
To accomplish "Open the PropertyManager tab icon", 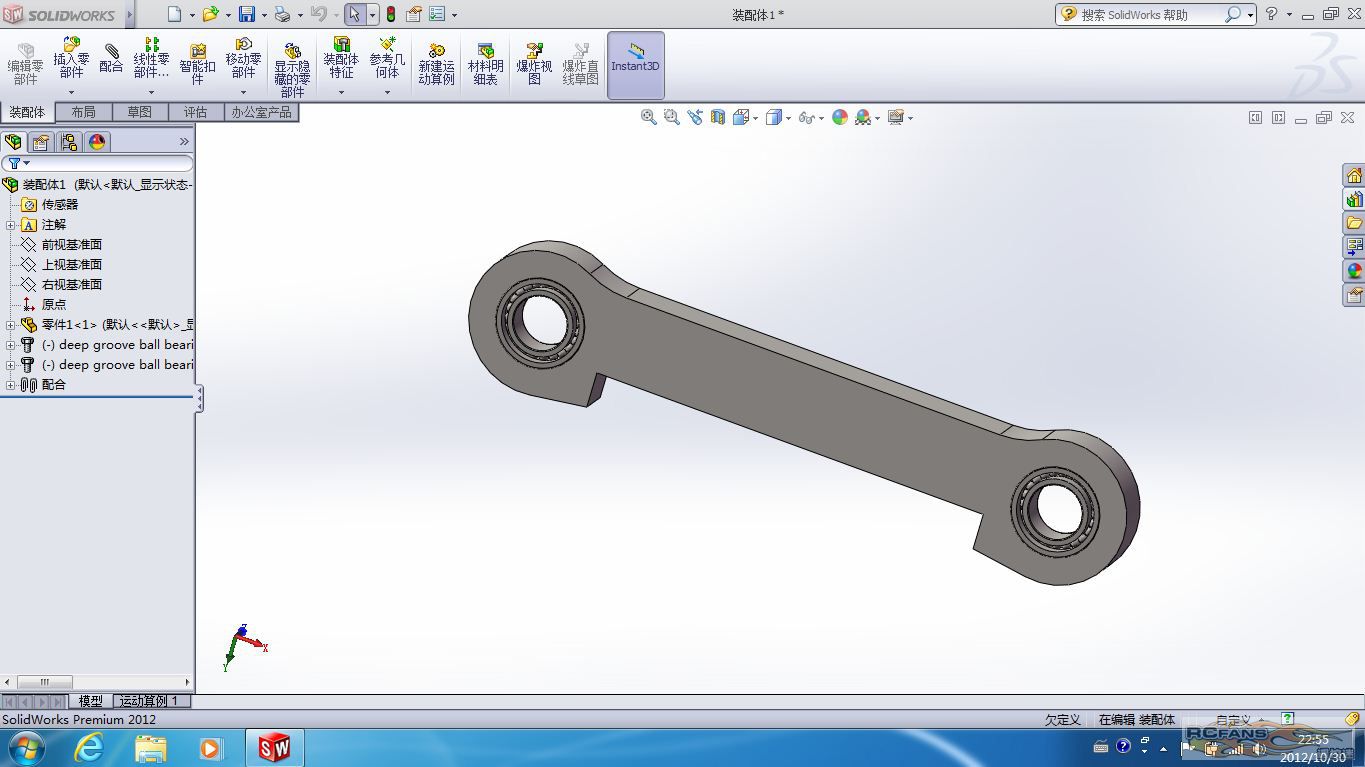I will (x=41, y=142).
